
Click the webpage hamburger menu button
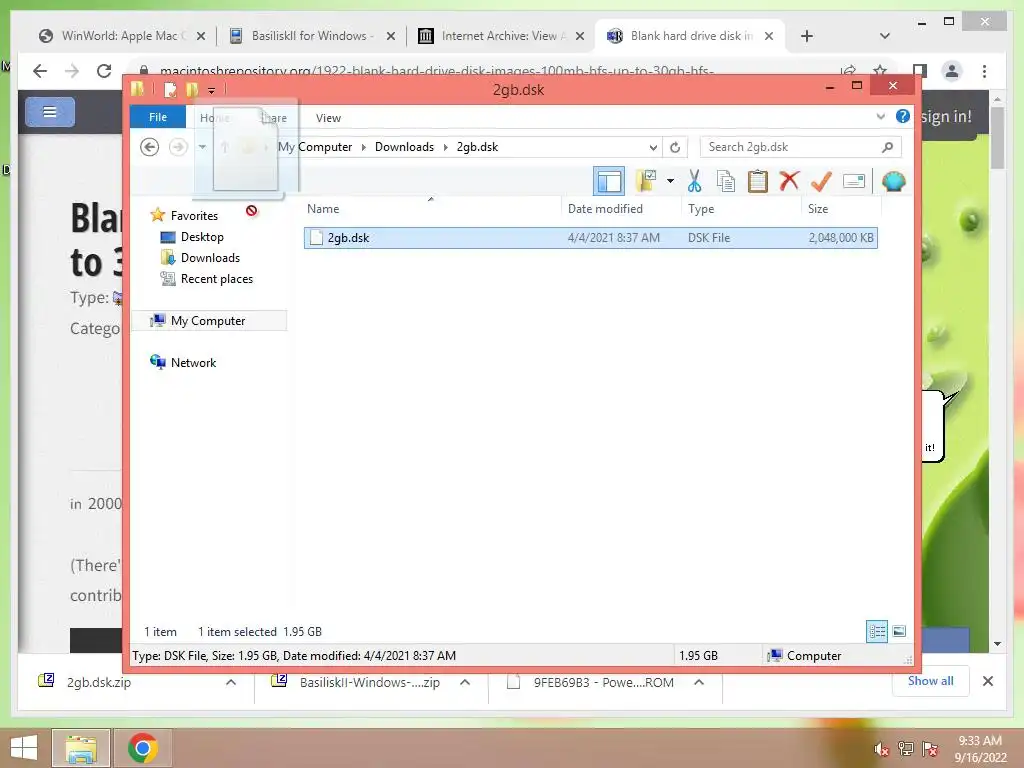pos(50,112)
